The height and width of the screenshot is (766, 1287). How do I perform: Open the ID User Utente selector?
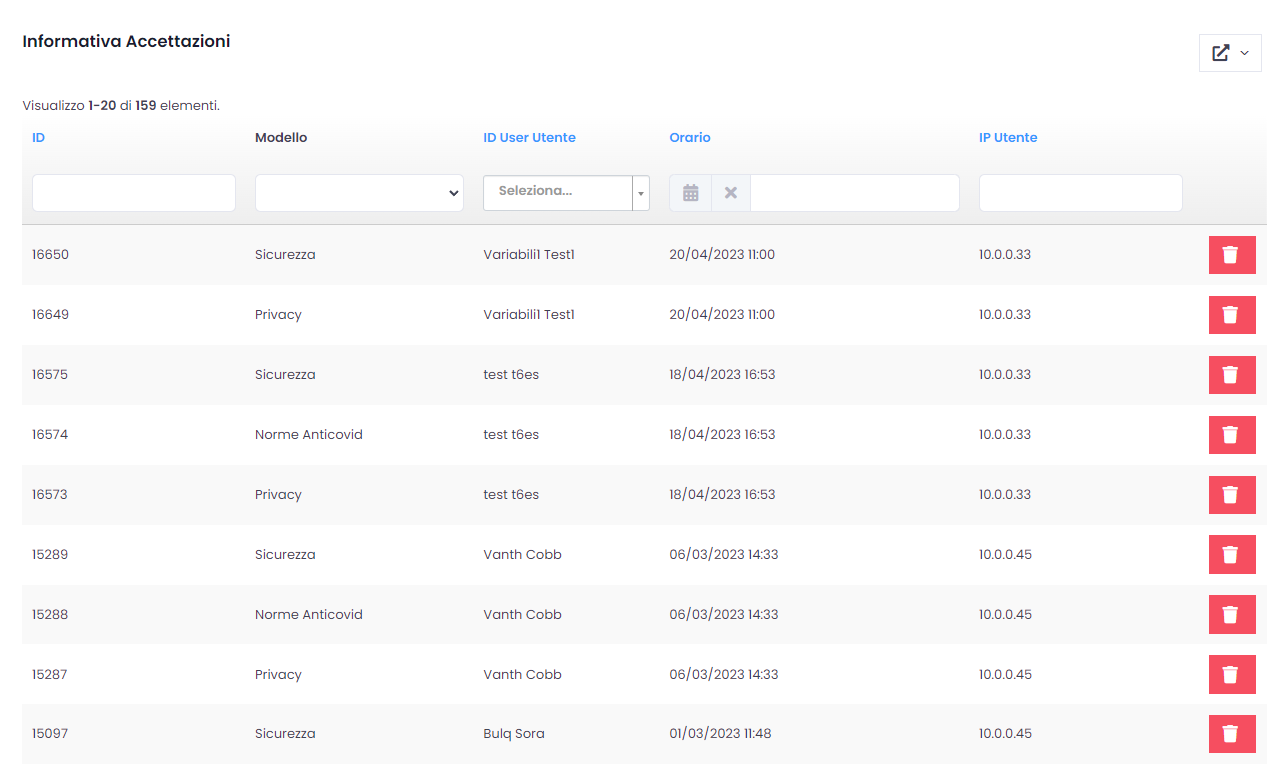tap(566, 192)
